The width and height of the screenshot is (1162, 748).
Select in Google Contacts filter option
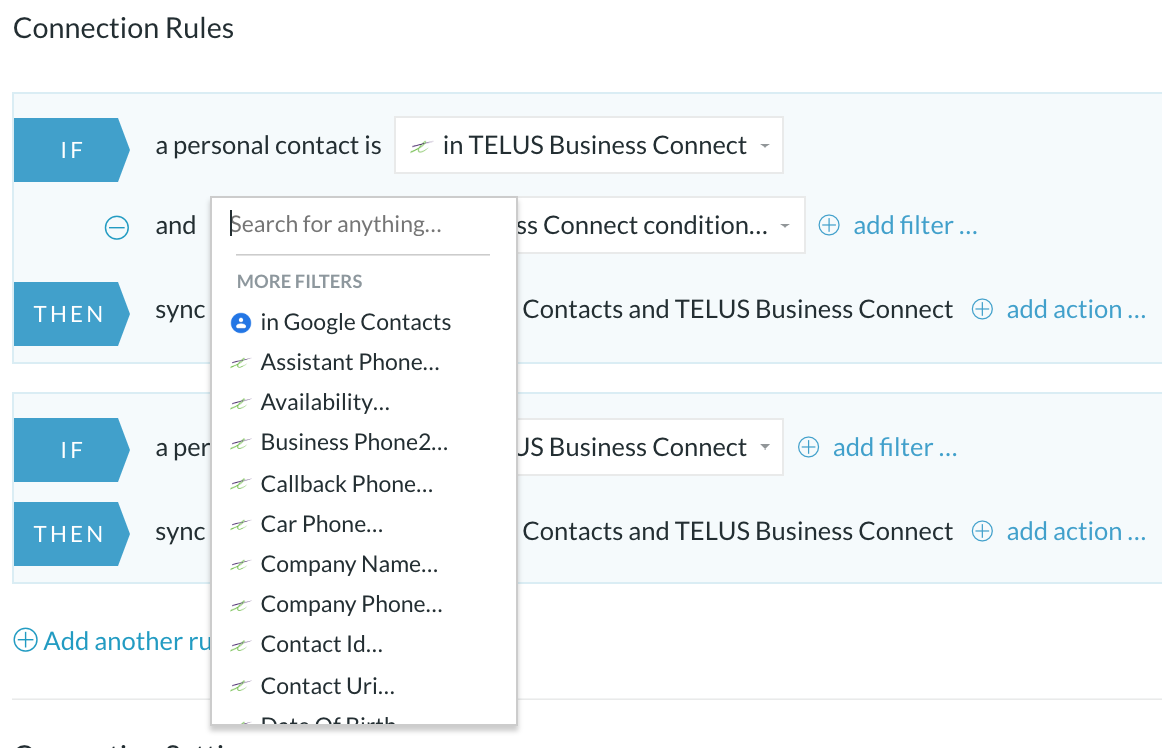tap(356, 322)
